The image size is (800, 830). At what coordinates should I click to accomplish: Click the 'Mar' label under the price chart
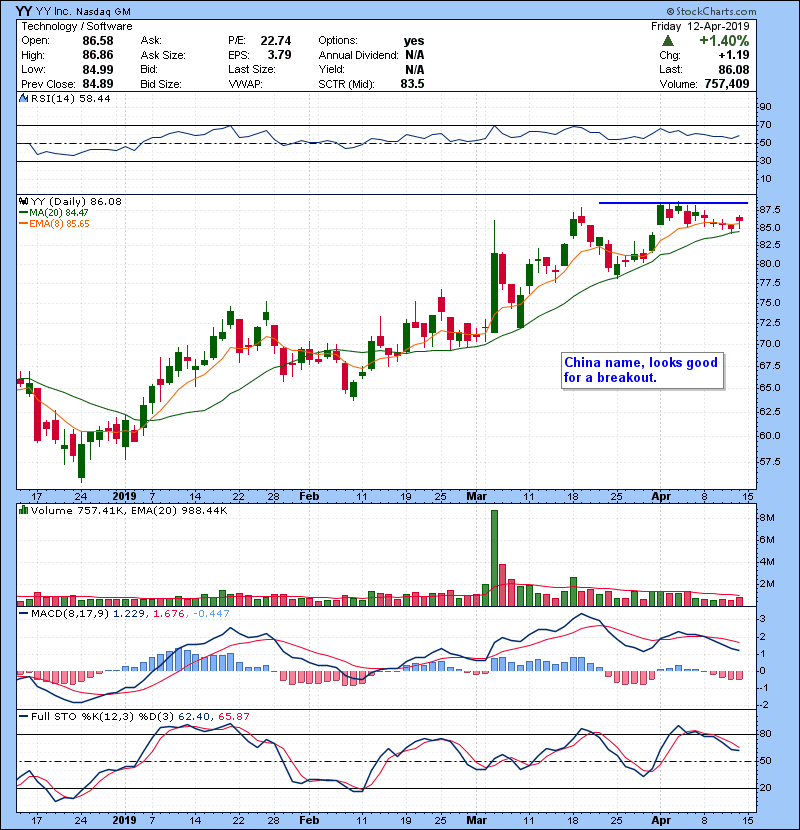point(477,496)
